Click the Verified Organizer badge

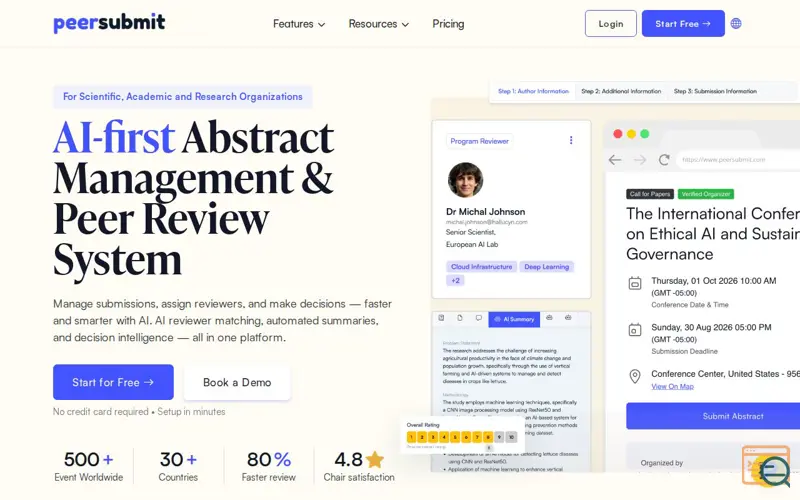(x=706, y=194)
